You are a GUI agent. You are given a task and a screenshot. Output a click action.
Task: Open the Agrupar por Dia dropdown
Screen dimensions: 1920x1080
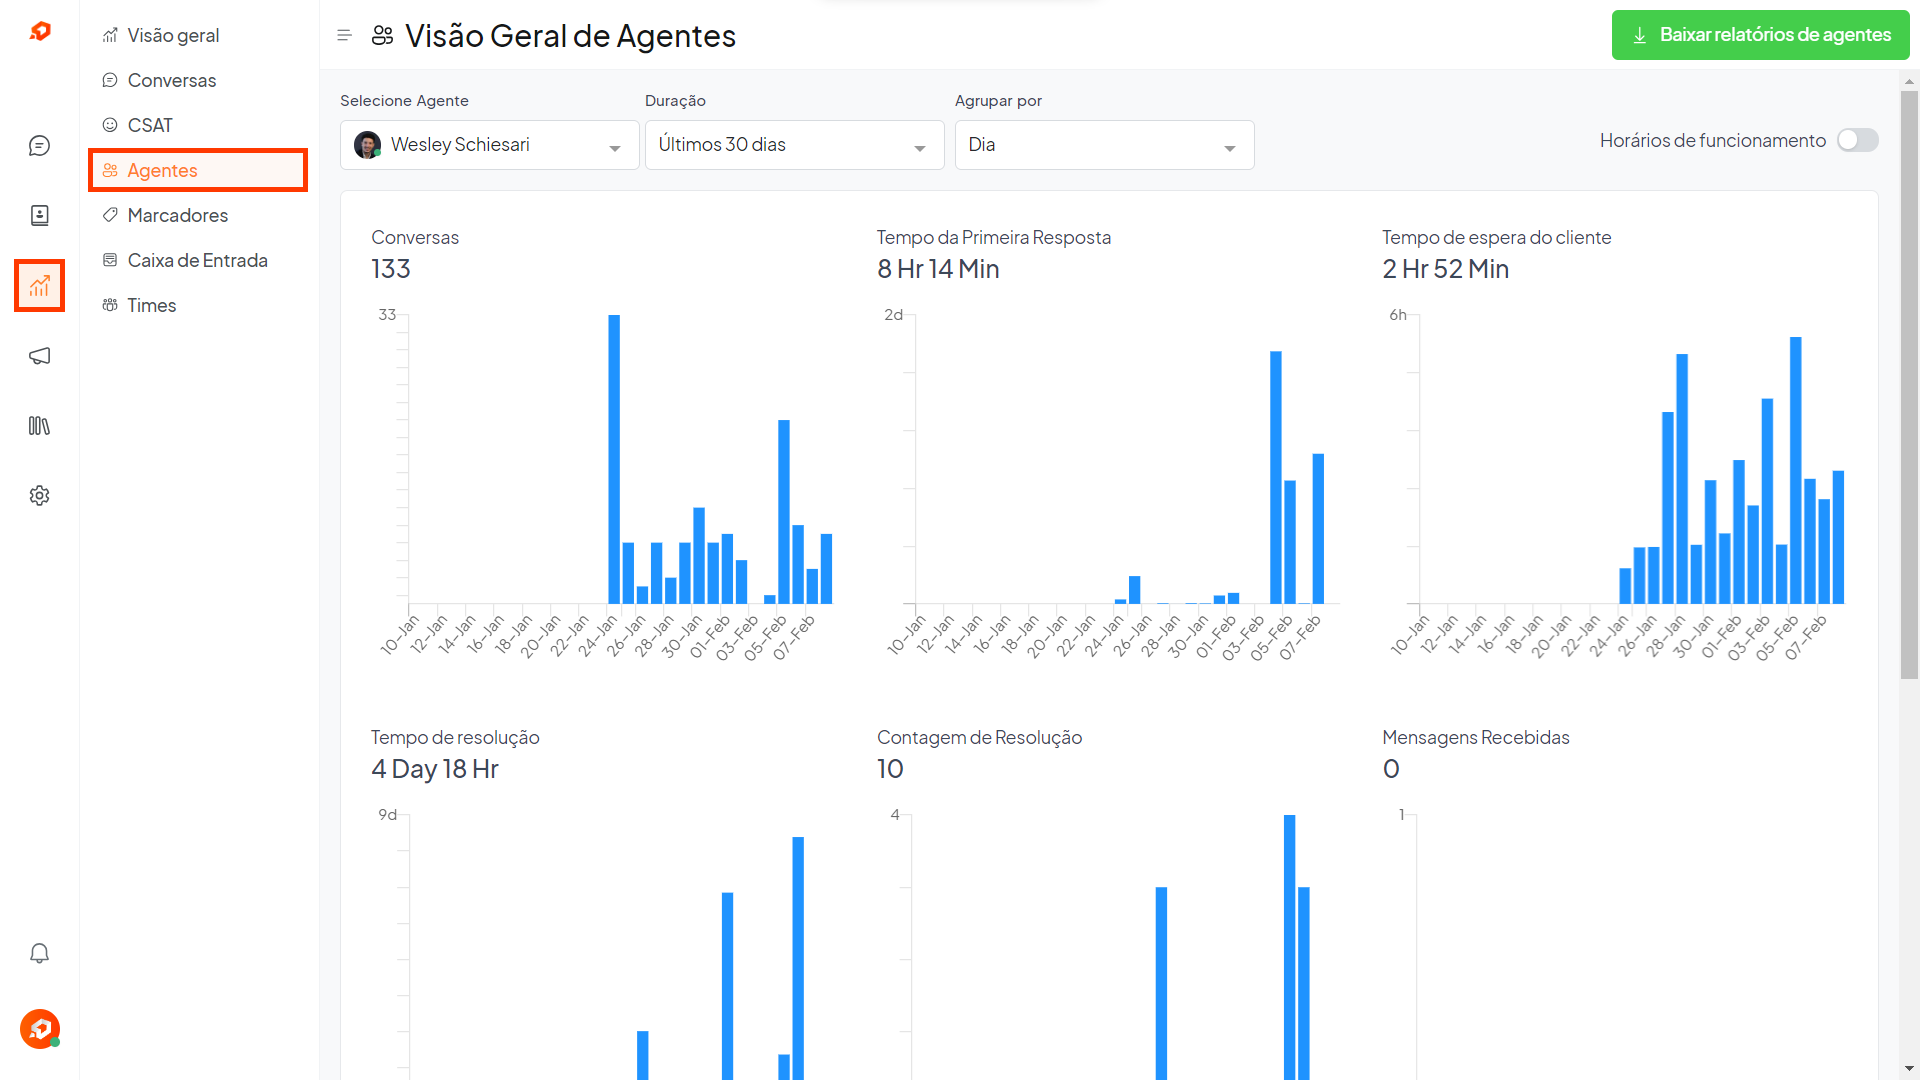pos(1104,145)
